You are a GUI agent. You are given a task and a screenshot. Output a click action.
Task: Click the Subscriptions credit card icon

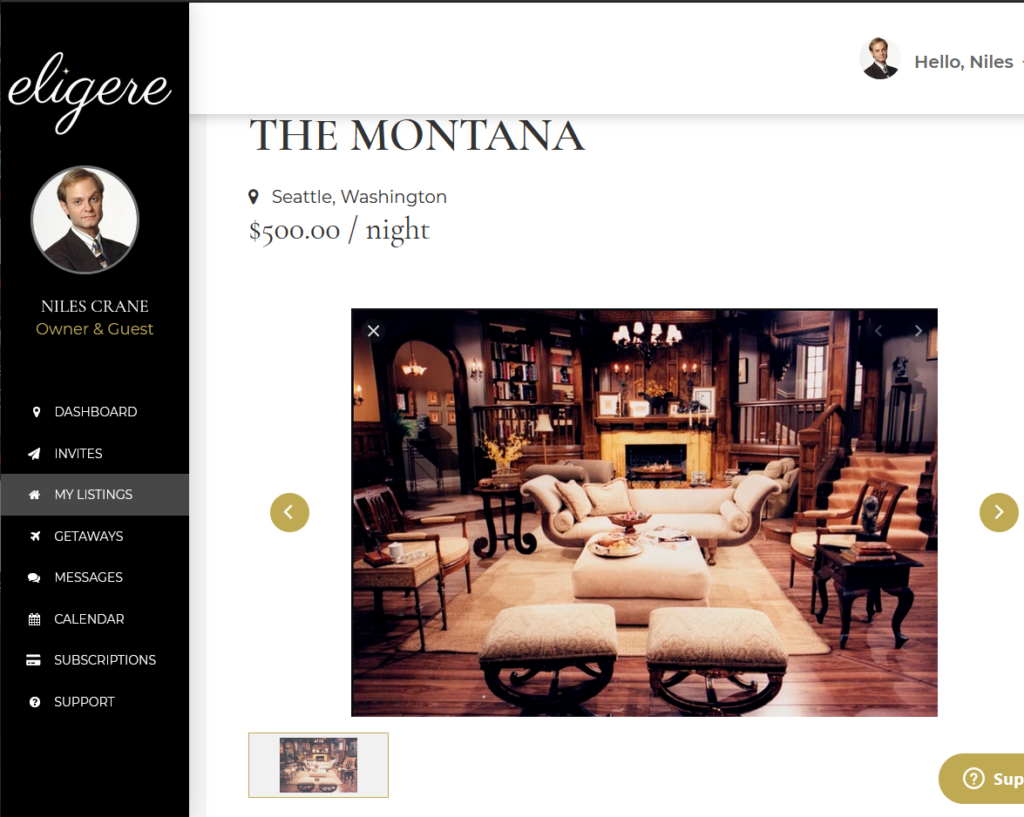(x=33, y=660)
